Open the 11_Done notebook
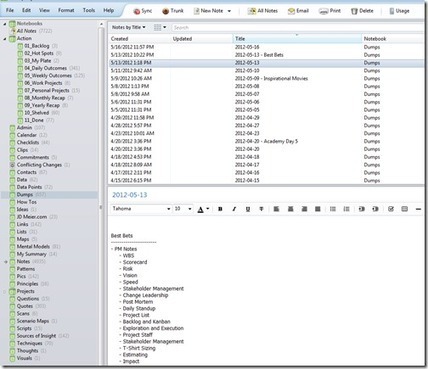428x369 pixels. point(34,120)
